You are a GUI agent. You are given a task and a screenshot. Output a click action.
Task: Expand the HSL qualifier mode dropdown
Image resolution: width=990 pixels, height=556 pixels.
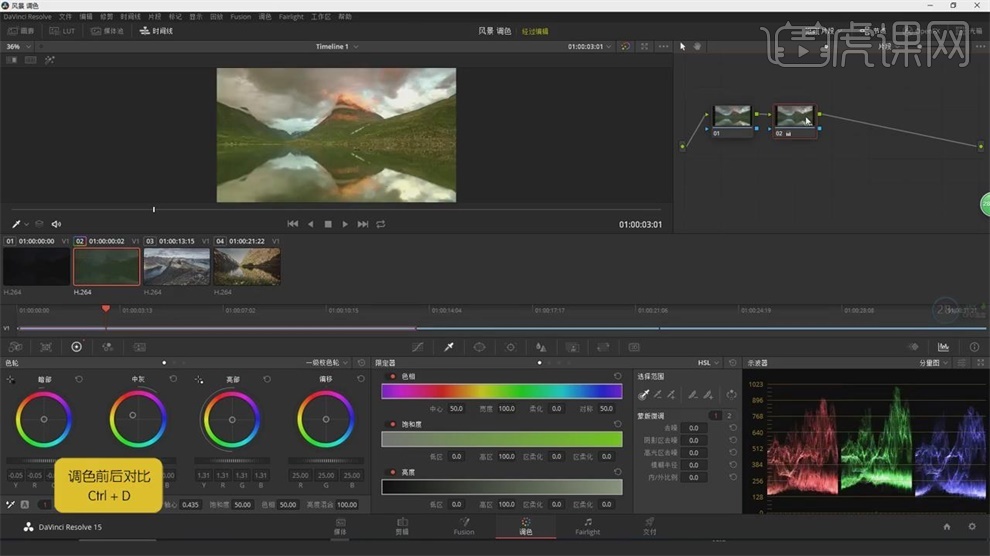tap(710, 363)
